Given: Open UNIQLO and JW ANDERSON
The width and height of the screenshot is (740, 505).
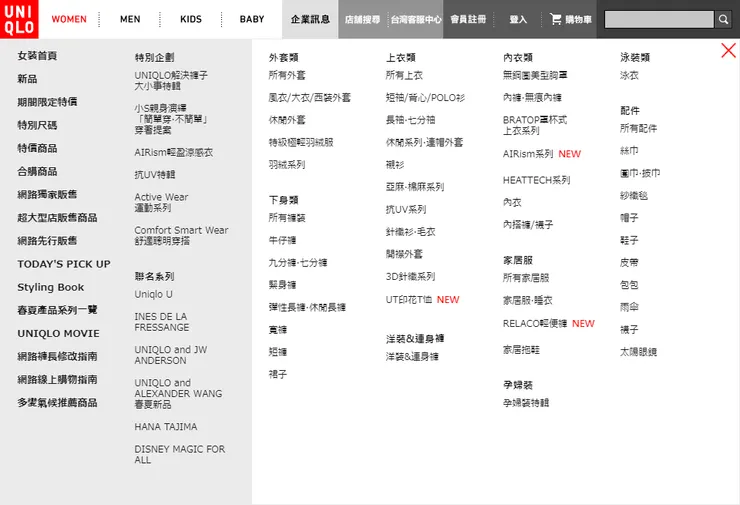Looking at the screenshot, I should click(171, 355).
